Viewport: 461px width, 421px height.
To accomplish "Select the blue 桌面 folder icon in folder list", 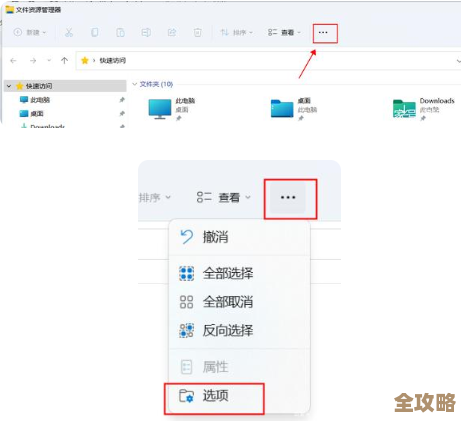I will [x=282, y=108].
